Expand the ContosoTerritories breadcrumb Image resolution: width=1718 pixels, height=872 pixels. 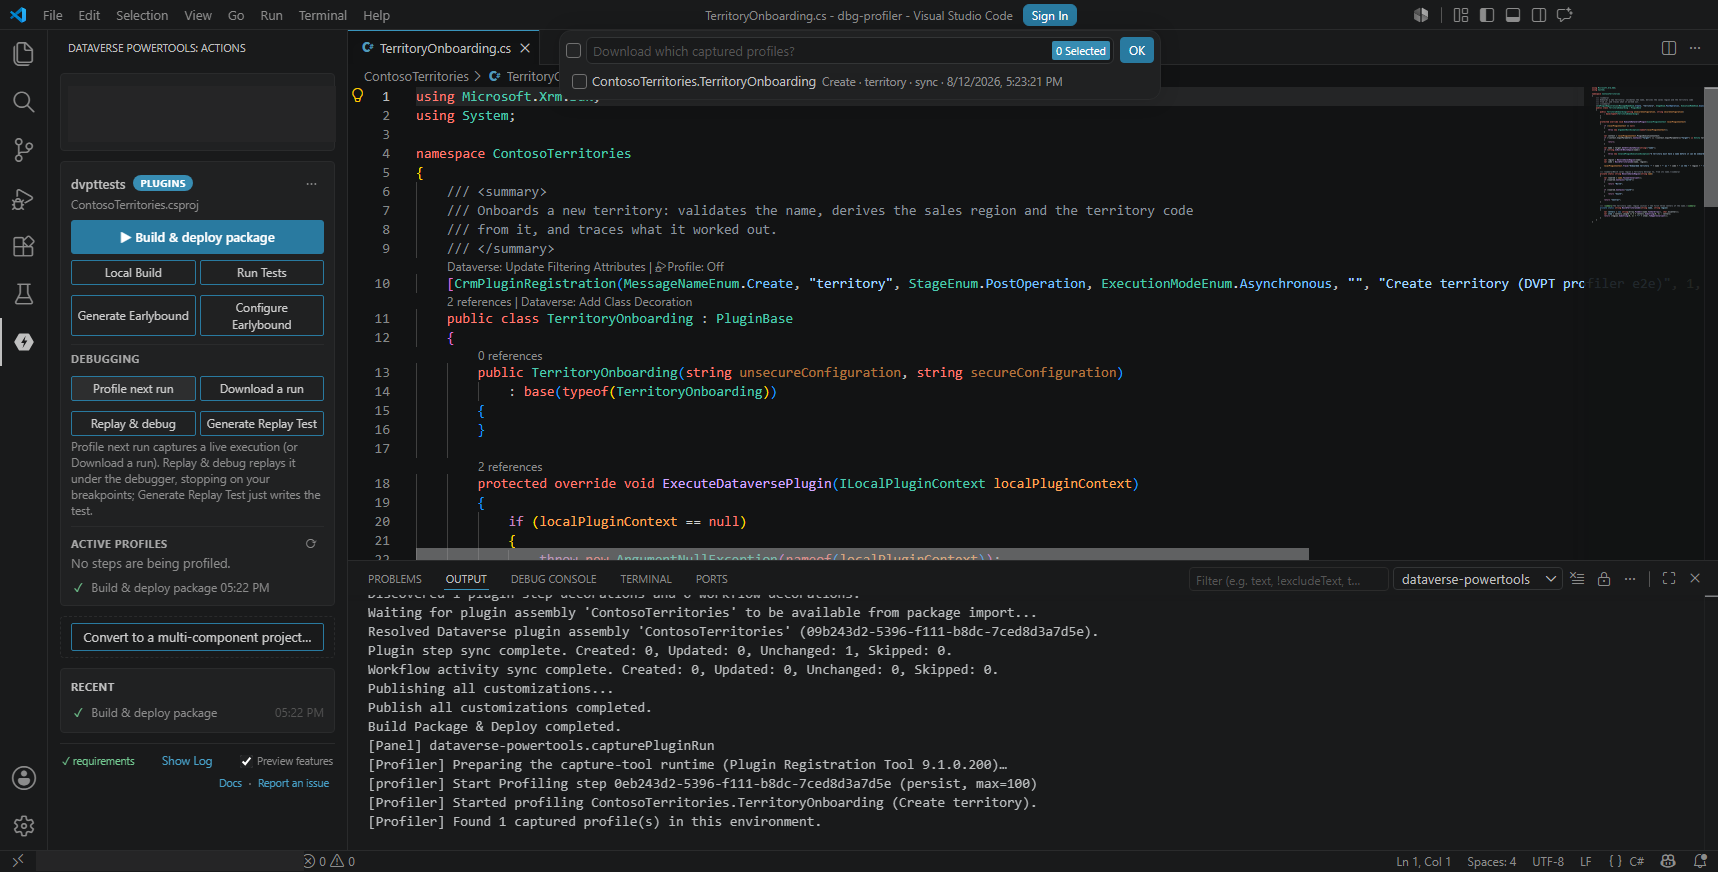(416, 76)
